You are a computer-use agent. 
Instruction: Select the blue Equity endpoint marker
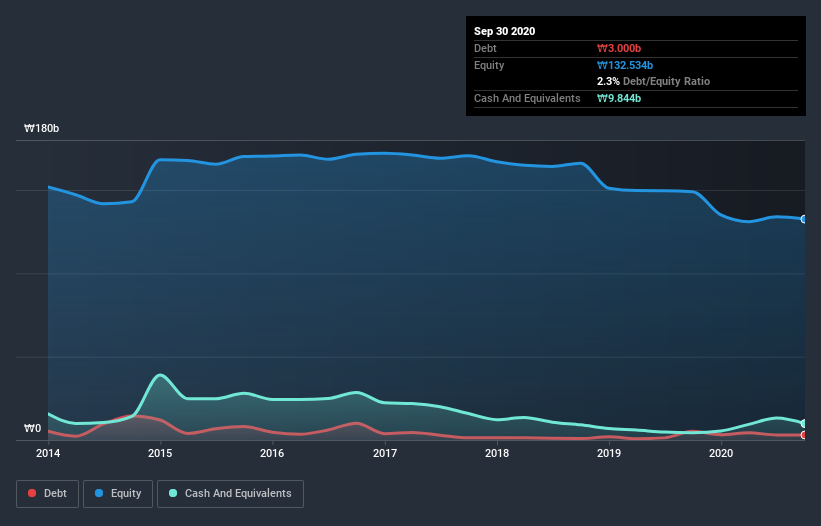(804, 219)
